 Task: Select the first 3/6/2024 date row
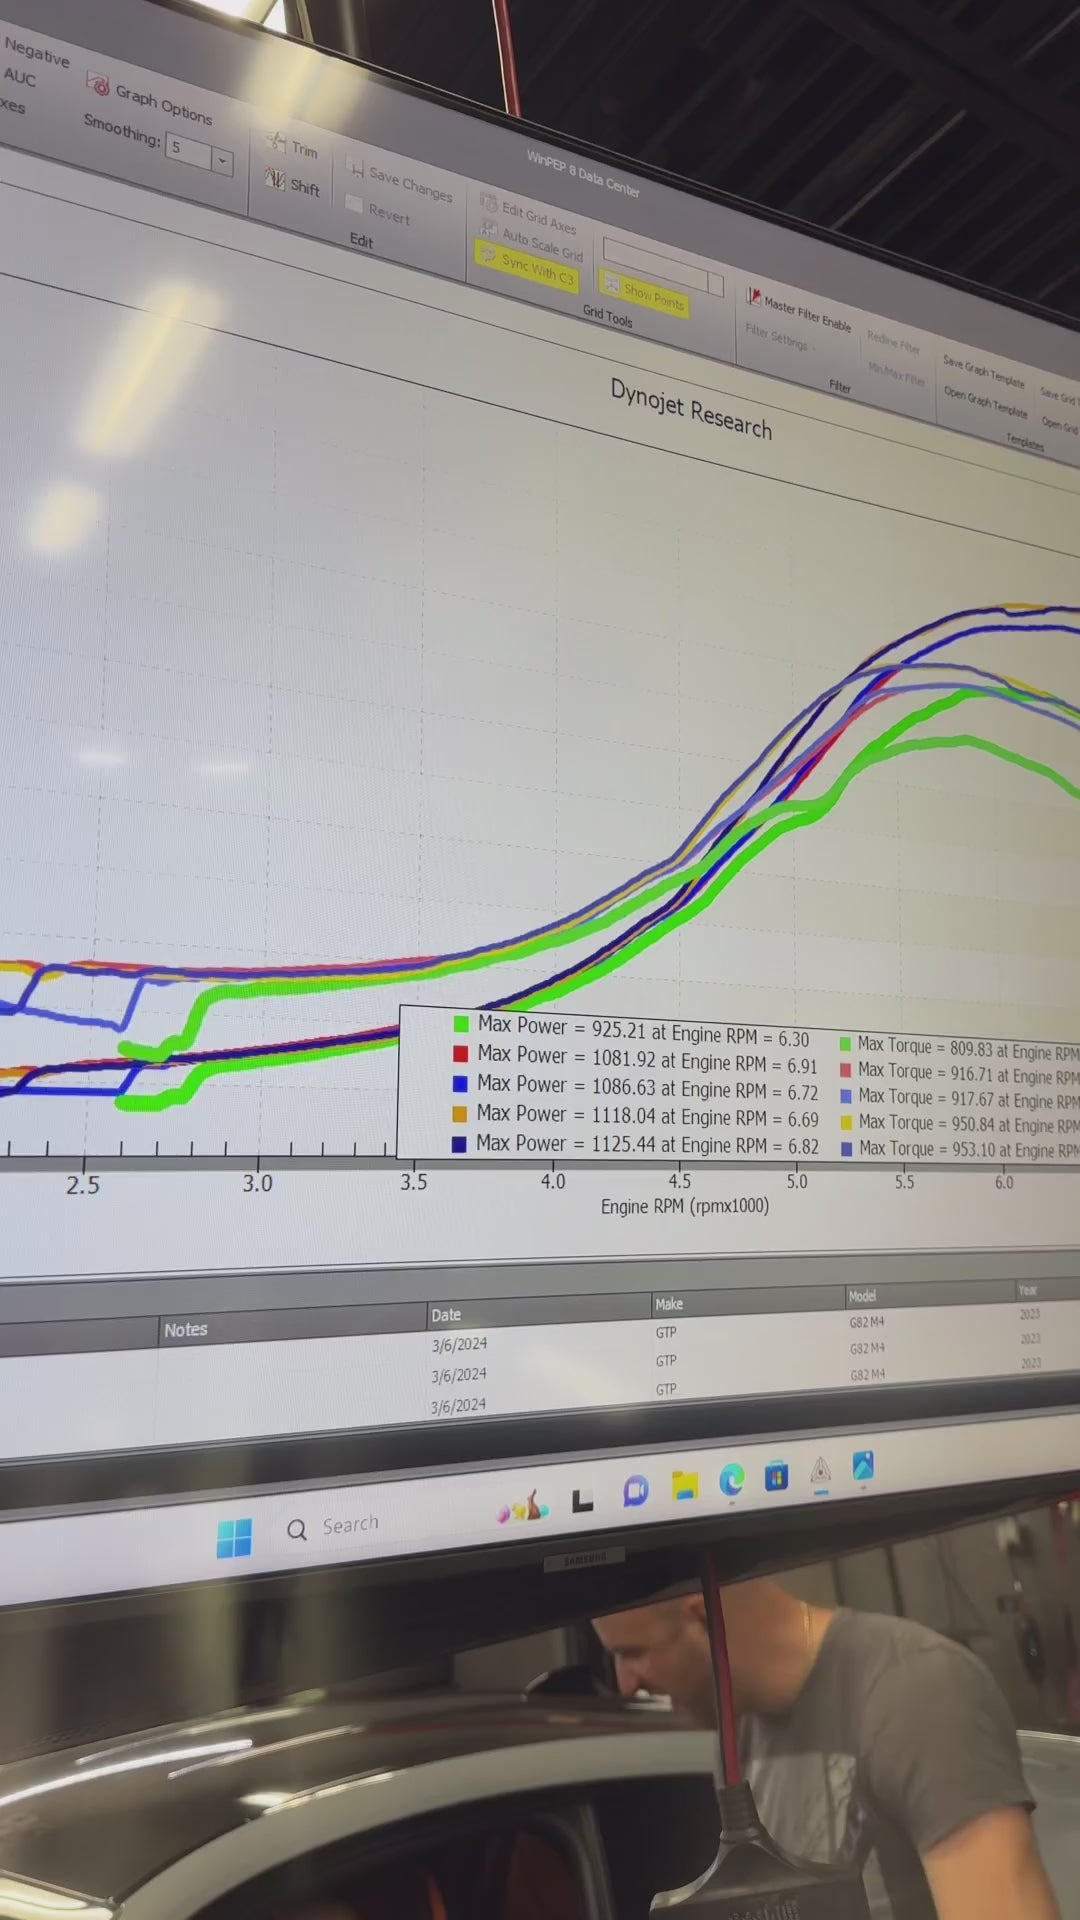[x=459, y=1345]
